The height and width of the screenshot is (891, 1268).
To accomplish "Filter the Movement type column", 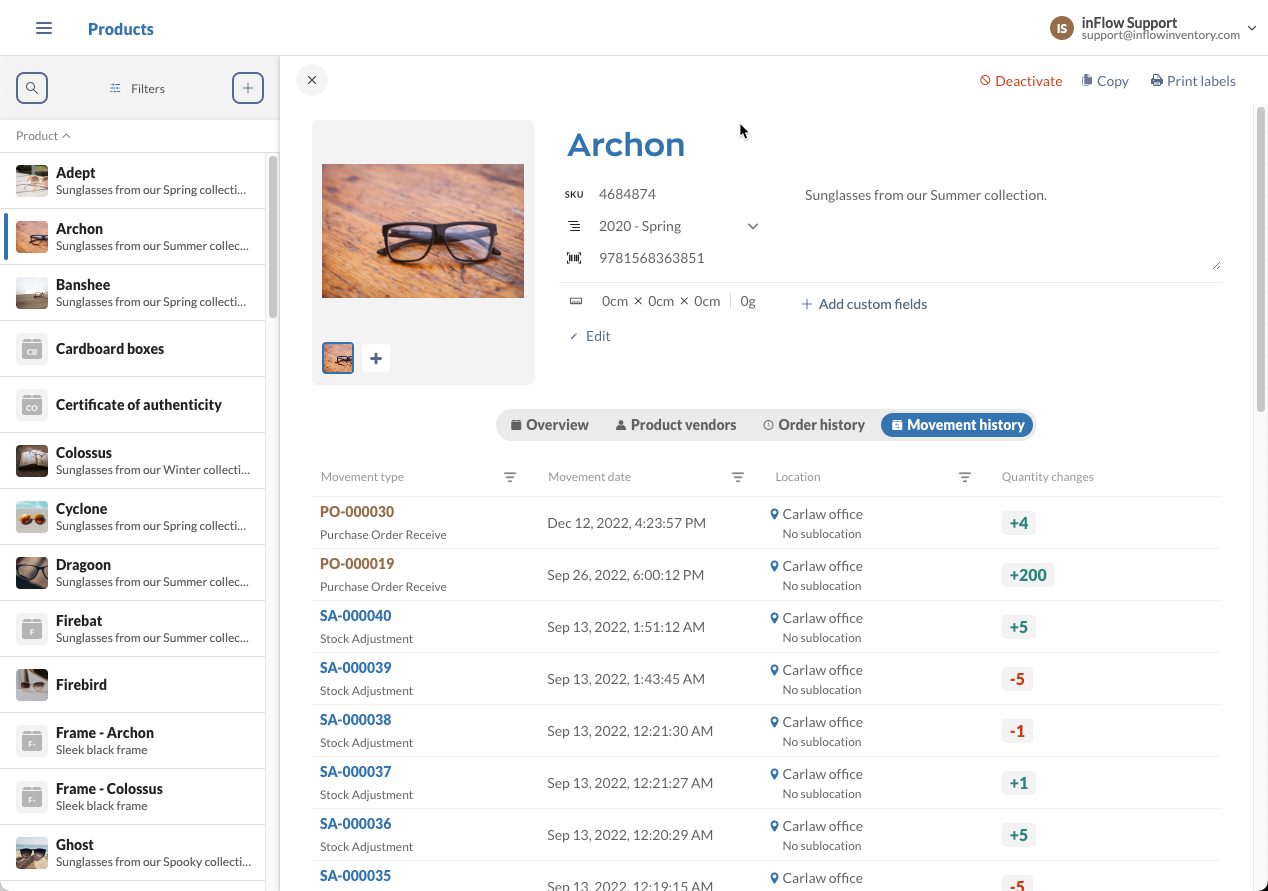I will pos(510,477).
